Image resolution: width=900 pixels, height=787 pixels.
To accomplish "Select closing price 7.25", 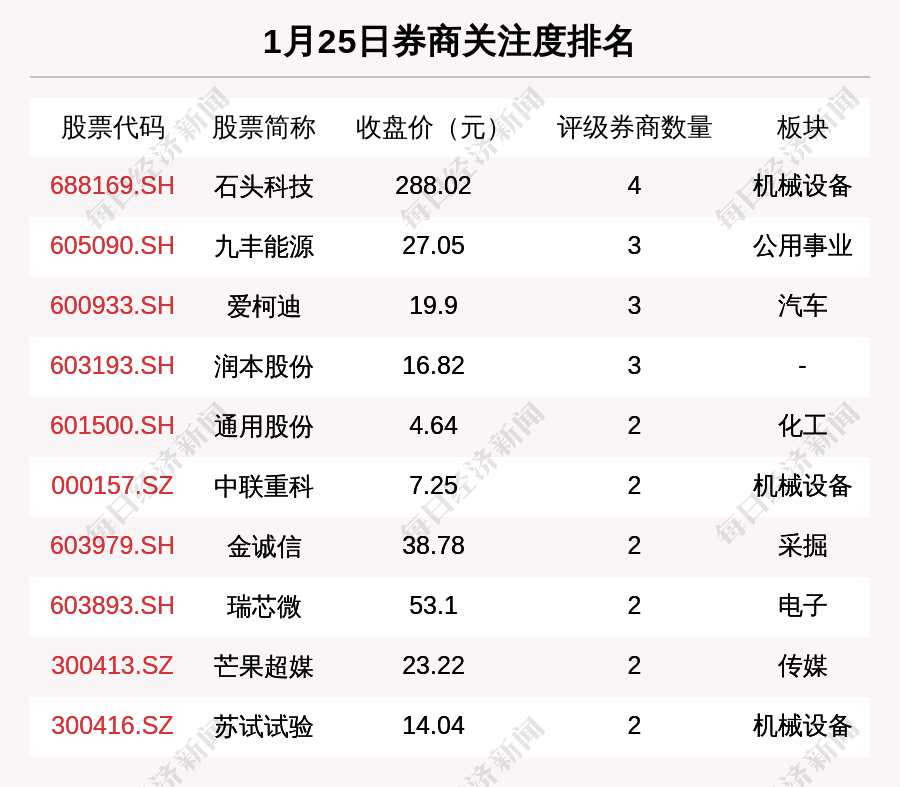I will 433,486.
